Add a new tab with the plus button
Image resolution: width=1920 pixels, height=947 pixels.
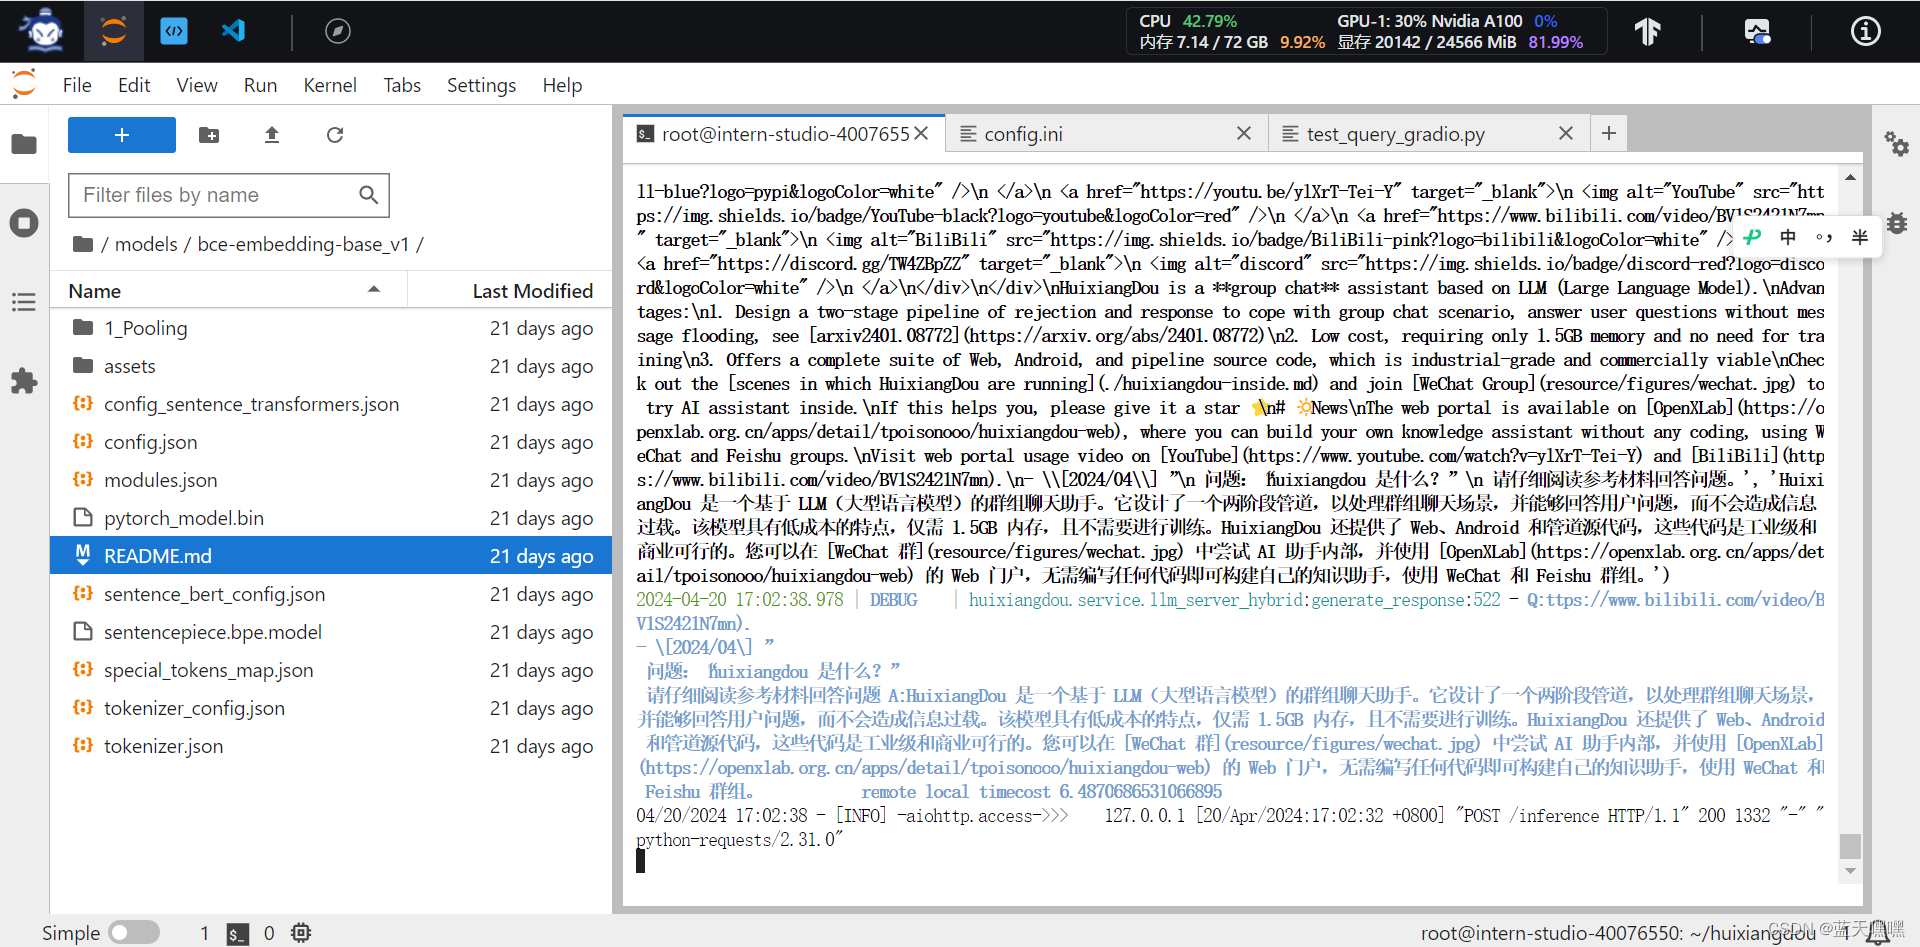1609,133
